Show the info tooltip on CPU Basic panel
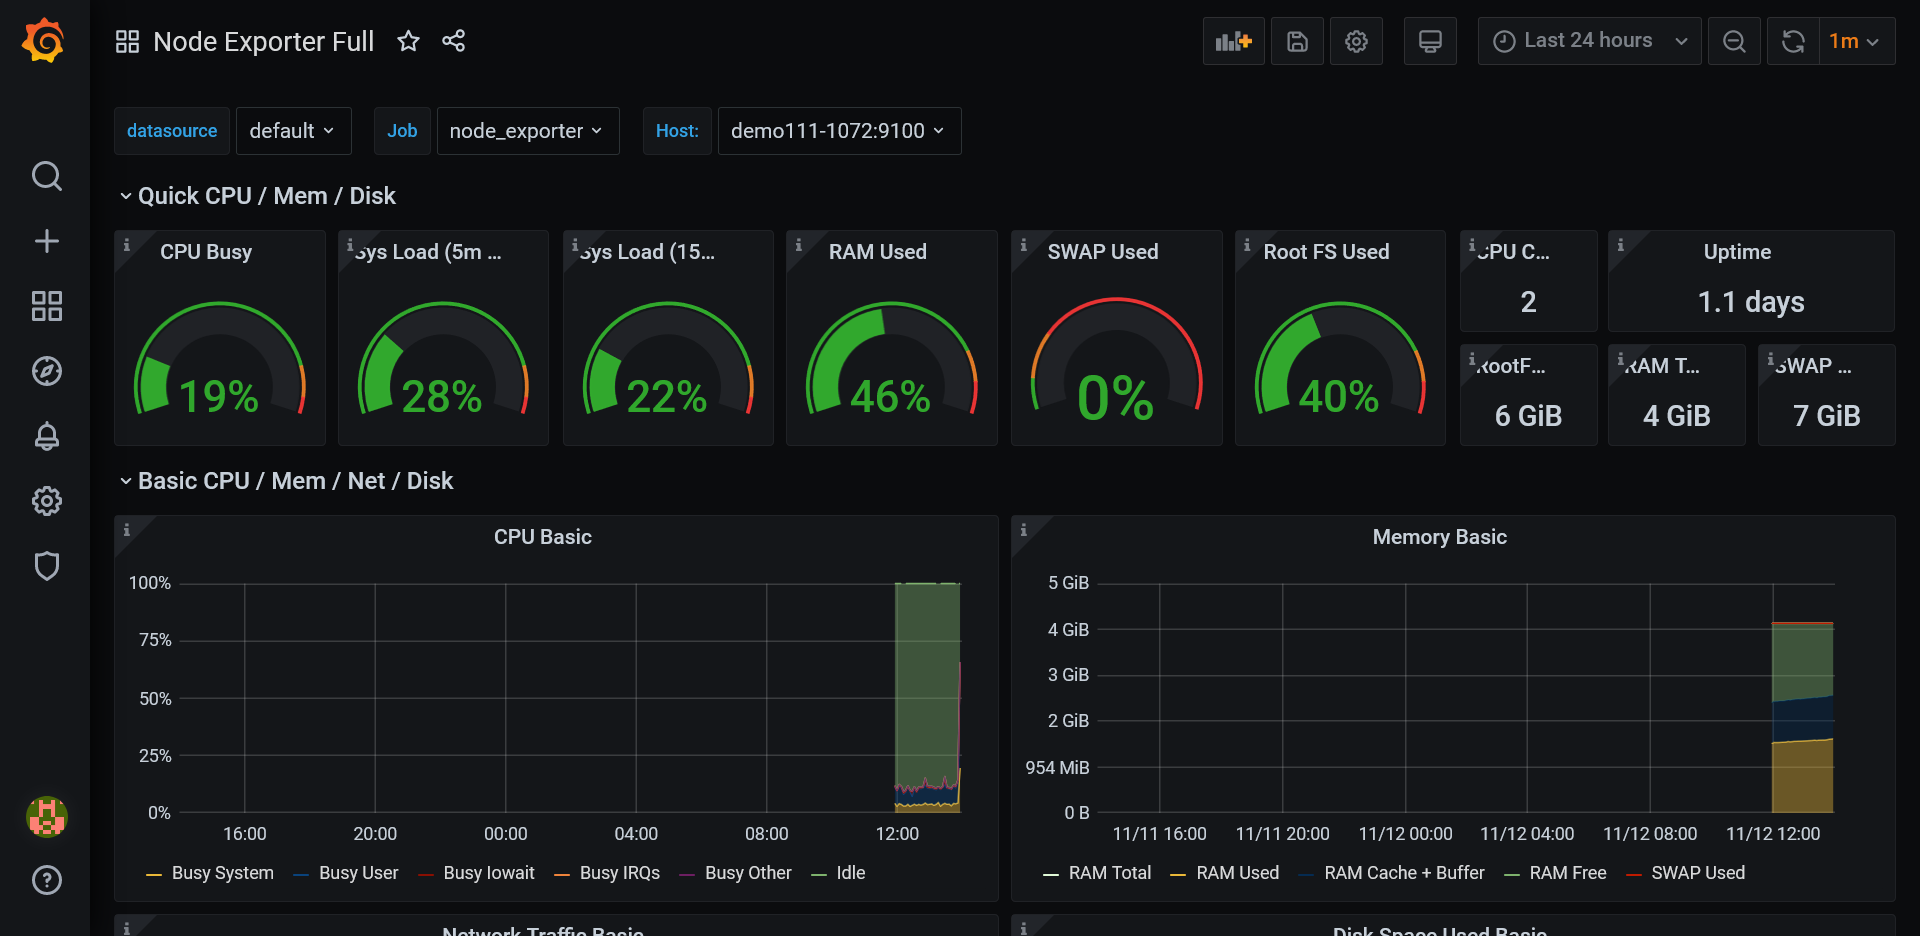The height and width of the screenshot is (936, 1920). point(127,530)
